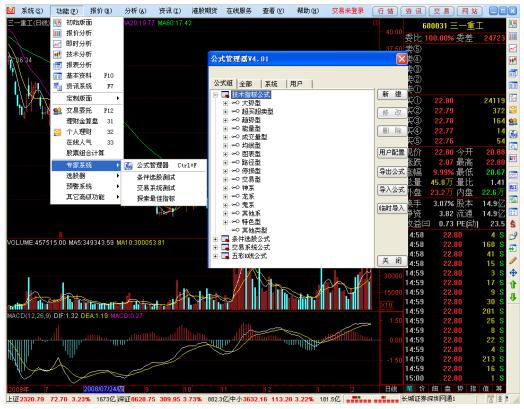The image size is (524, 409).
Task: Select the 停损型 tree item
Action: [251, 171]
